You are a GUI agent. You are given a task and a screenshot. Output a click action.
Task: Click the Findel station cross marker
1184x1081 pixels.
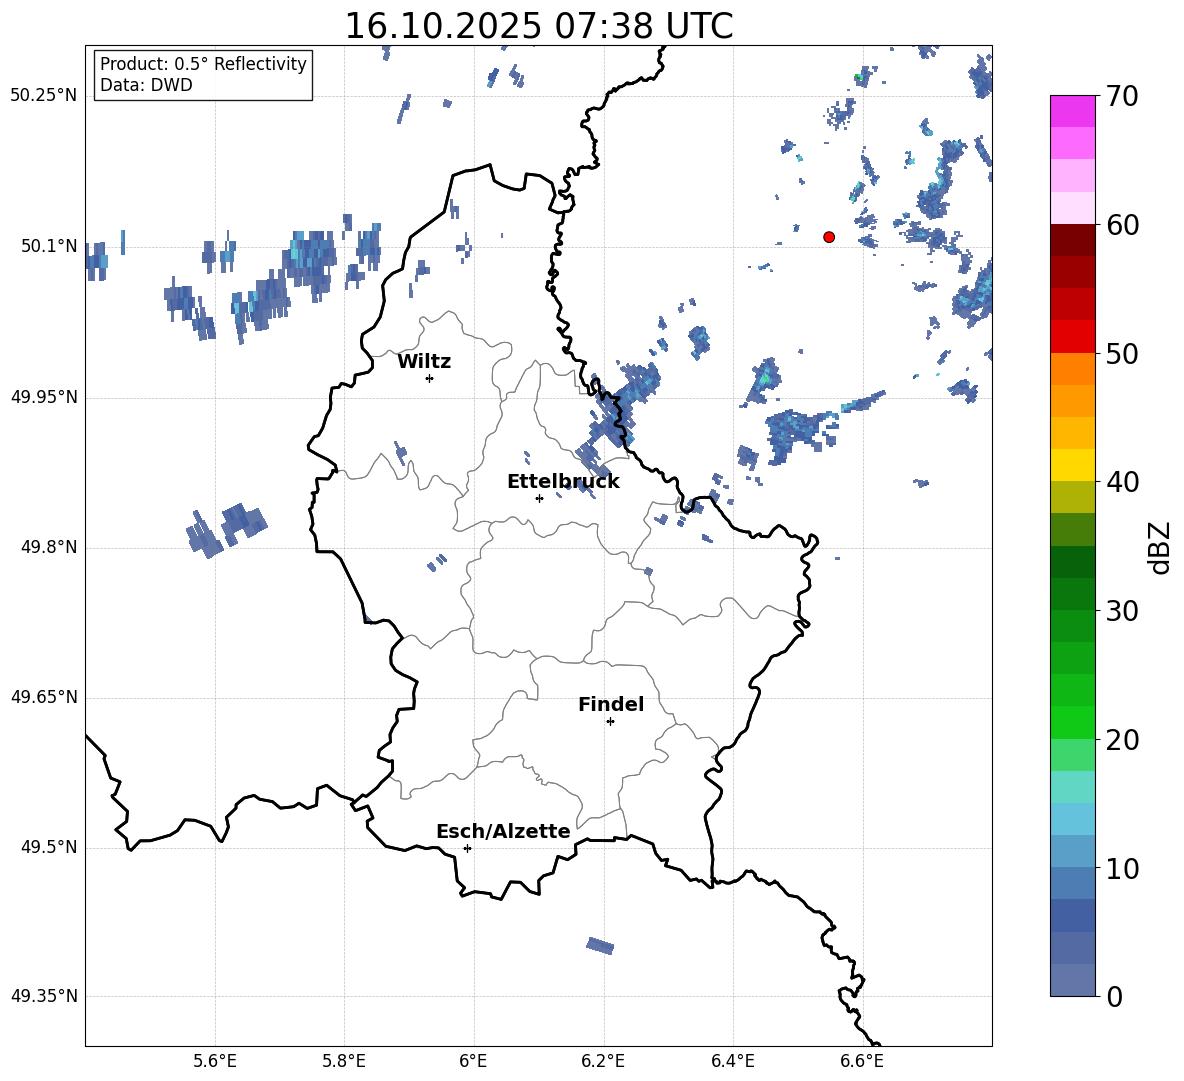(610, 722)
